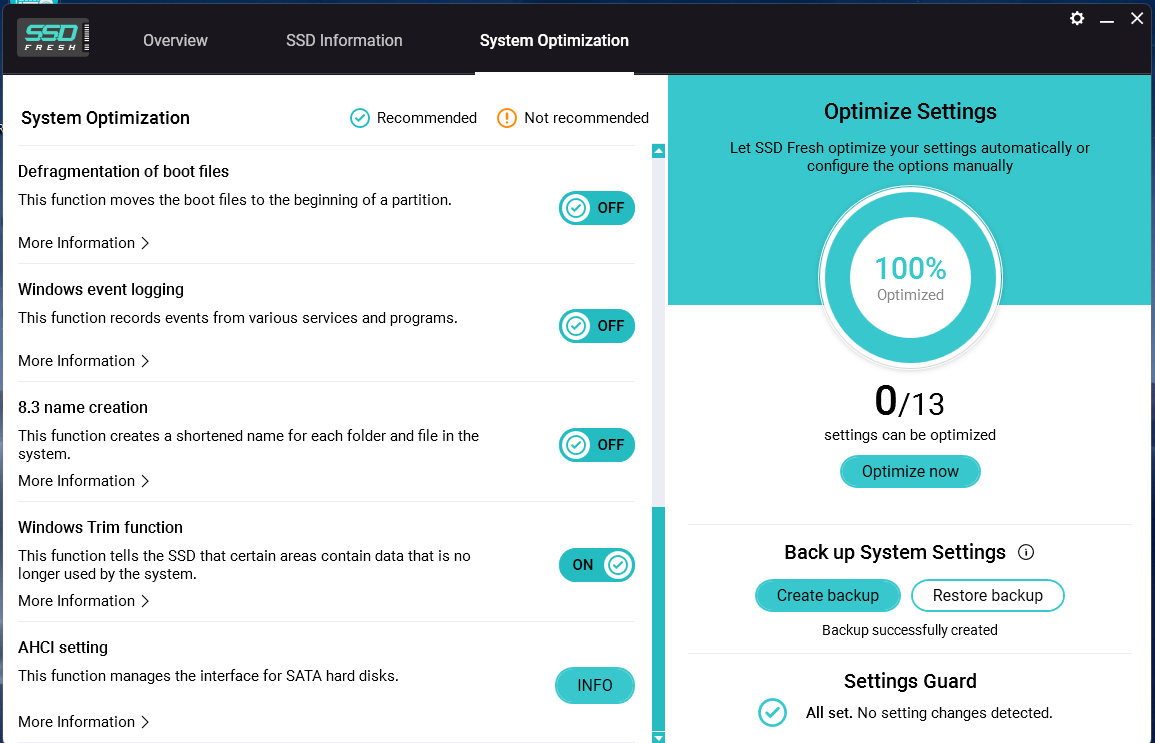1155x743 pixels.
Task: Expand More Information for Windows Trim function
Action: [83, 601]
